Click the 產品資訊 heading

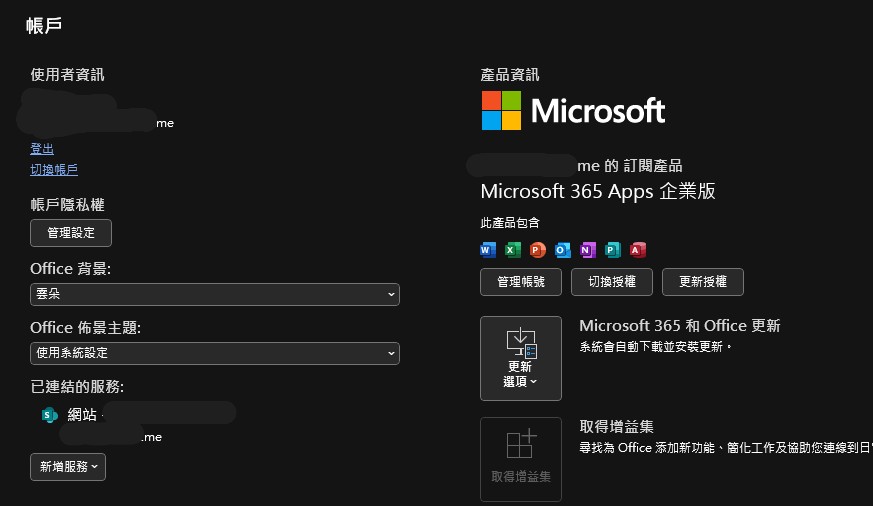[x=510, y=75]
